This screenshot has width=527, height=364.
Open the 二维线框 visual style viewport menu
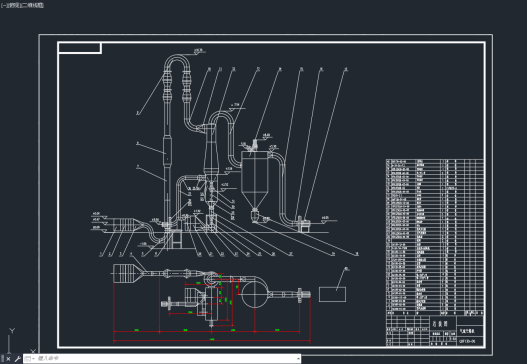34,5
